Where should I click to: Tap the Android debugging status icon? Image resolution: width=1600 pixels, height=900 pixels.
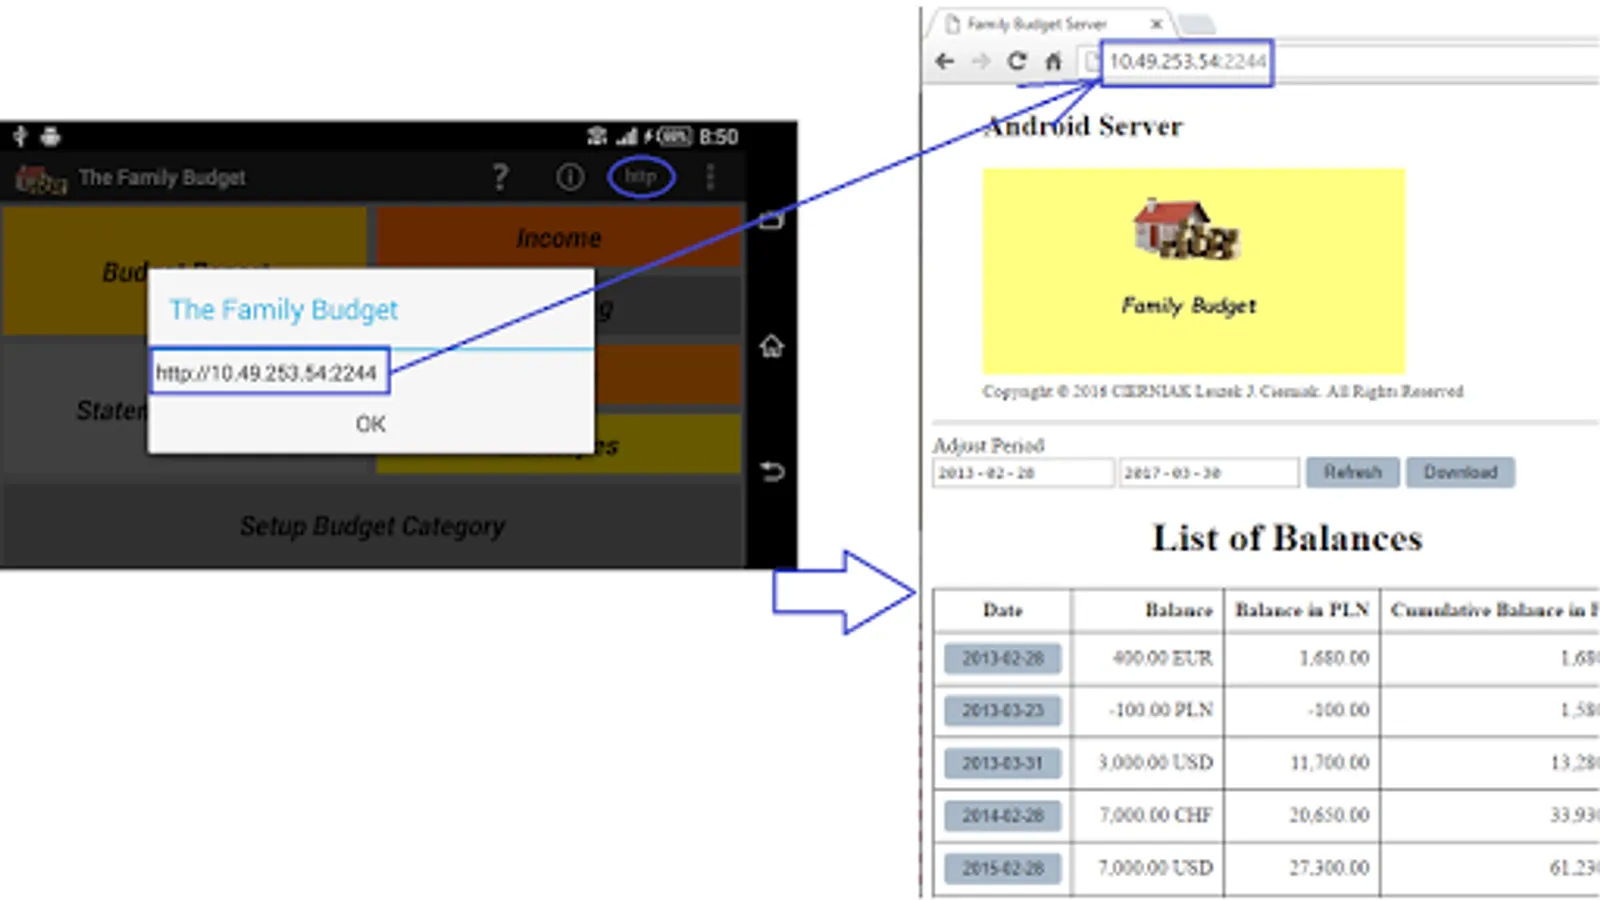click(51, 136)
